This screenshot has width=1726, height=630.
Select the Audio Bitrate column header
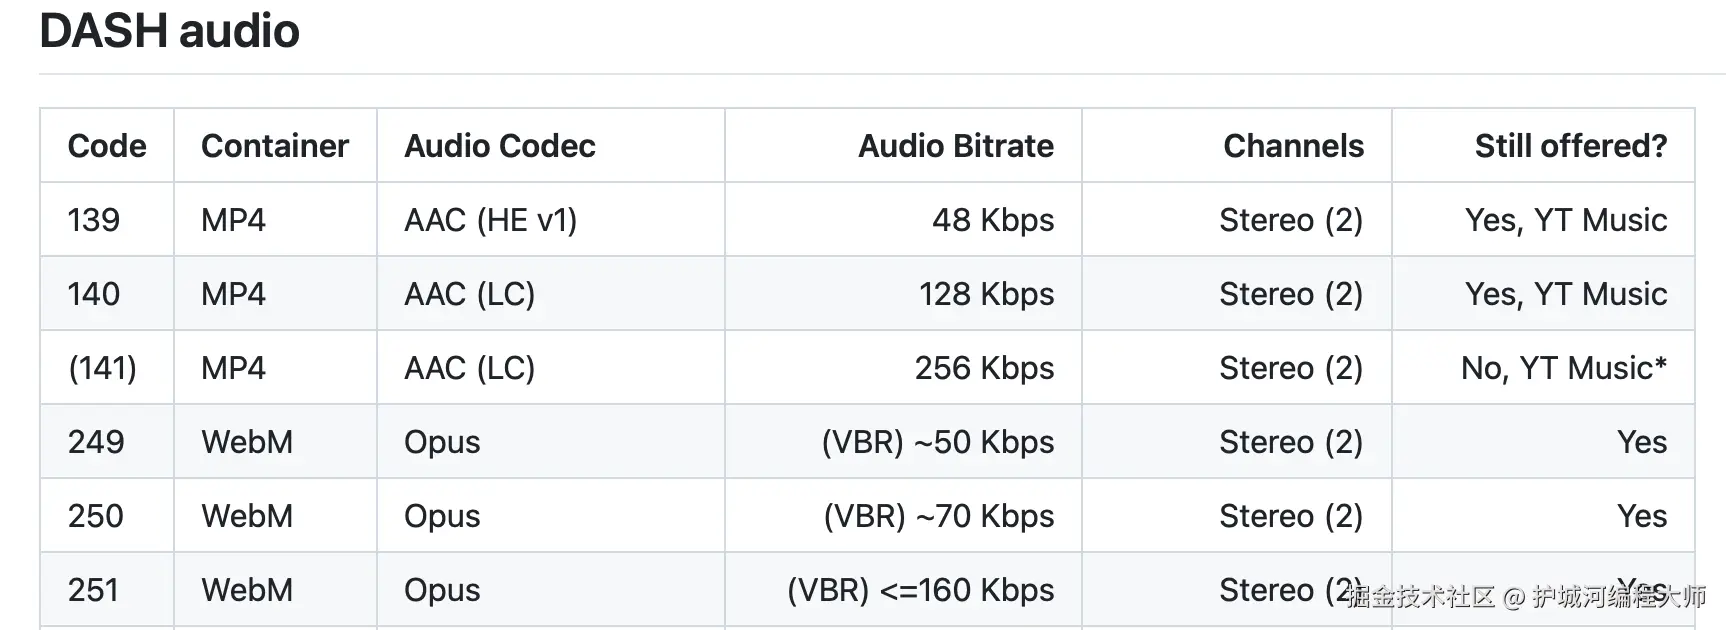pos(955,146)
